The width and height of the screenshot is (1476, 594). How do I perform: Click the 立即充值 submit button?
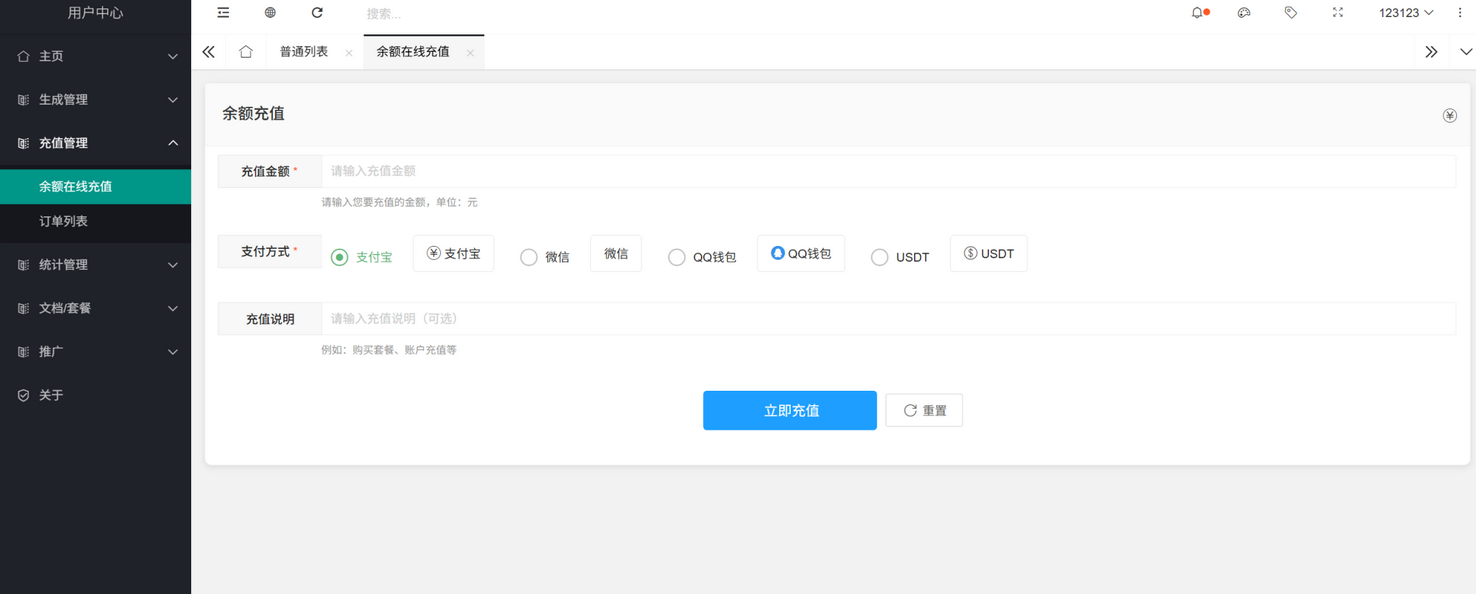tap(789, 410)
